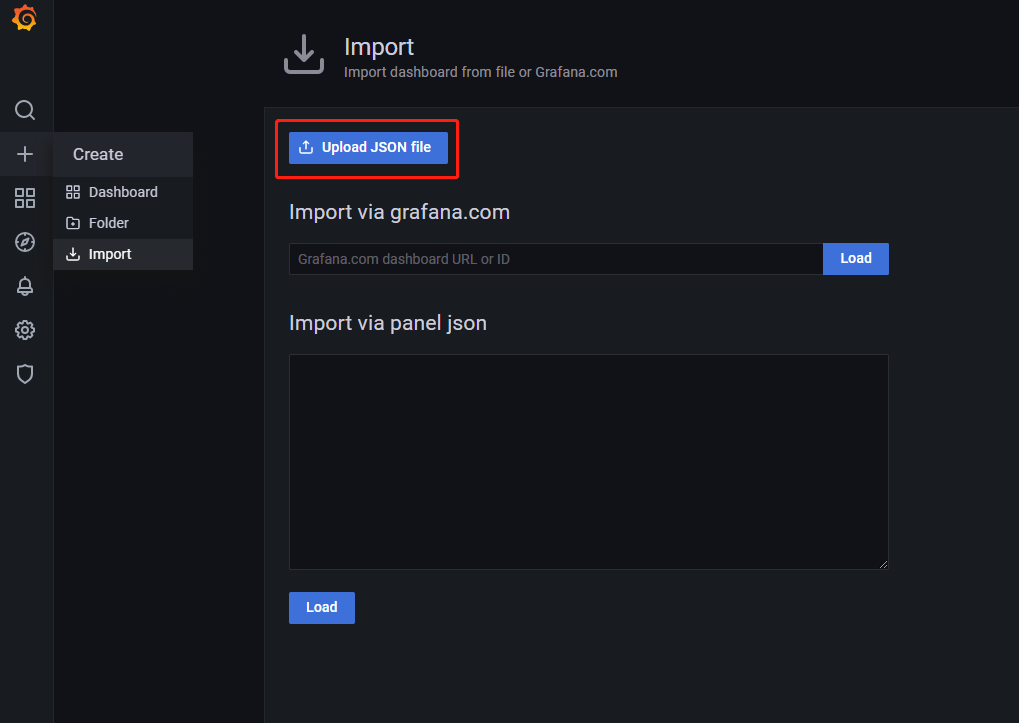Viewport: 1019px width, 723px height.
Task: Open the Server Admin shield icon
Action: pos(25,374)
